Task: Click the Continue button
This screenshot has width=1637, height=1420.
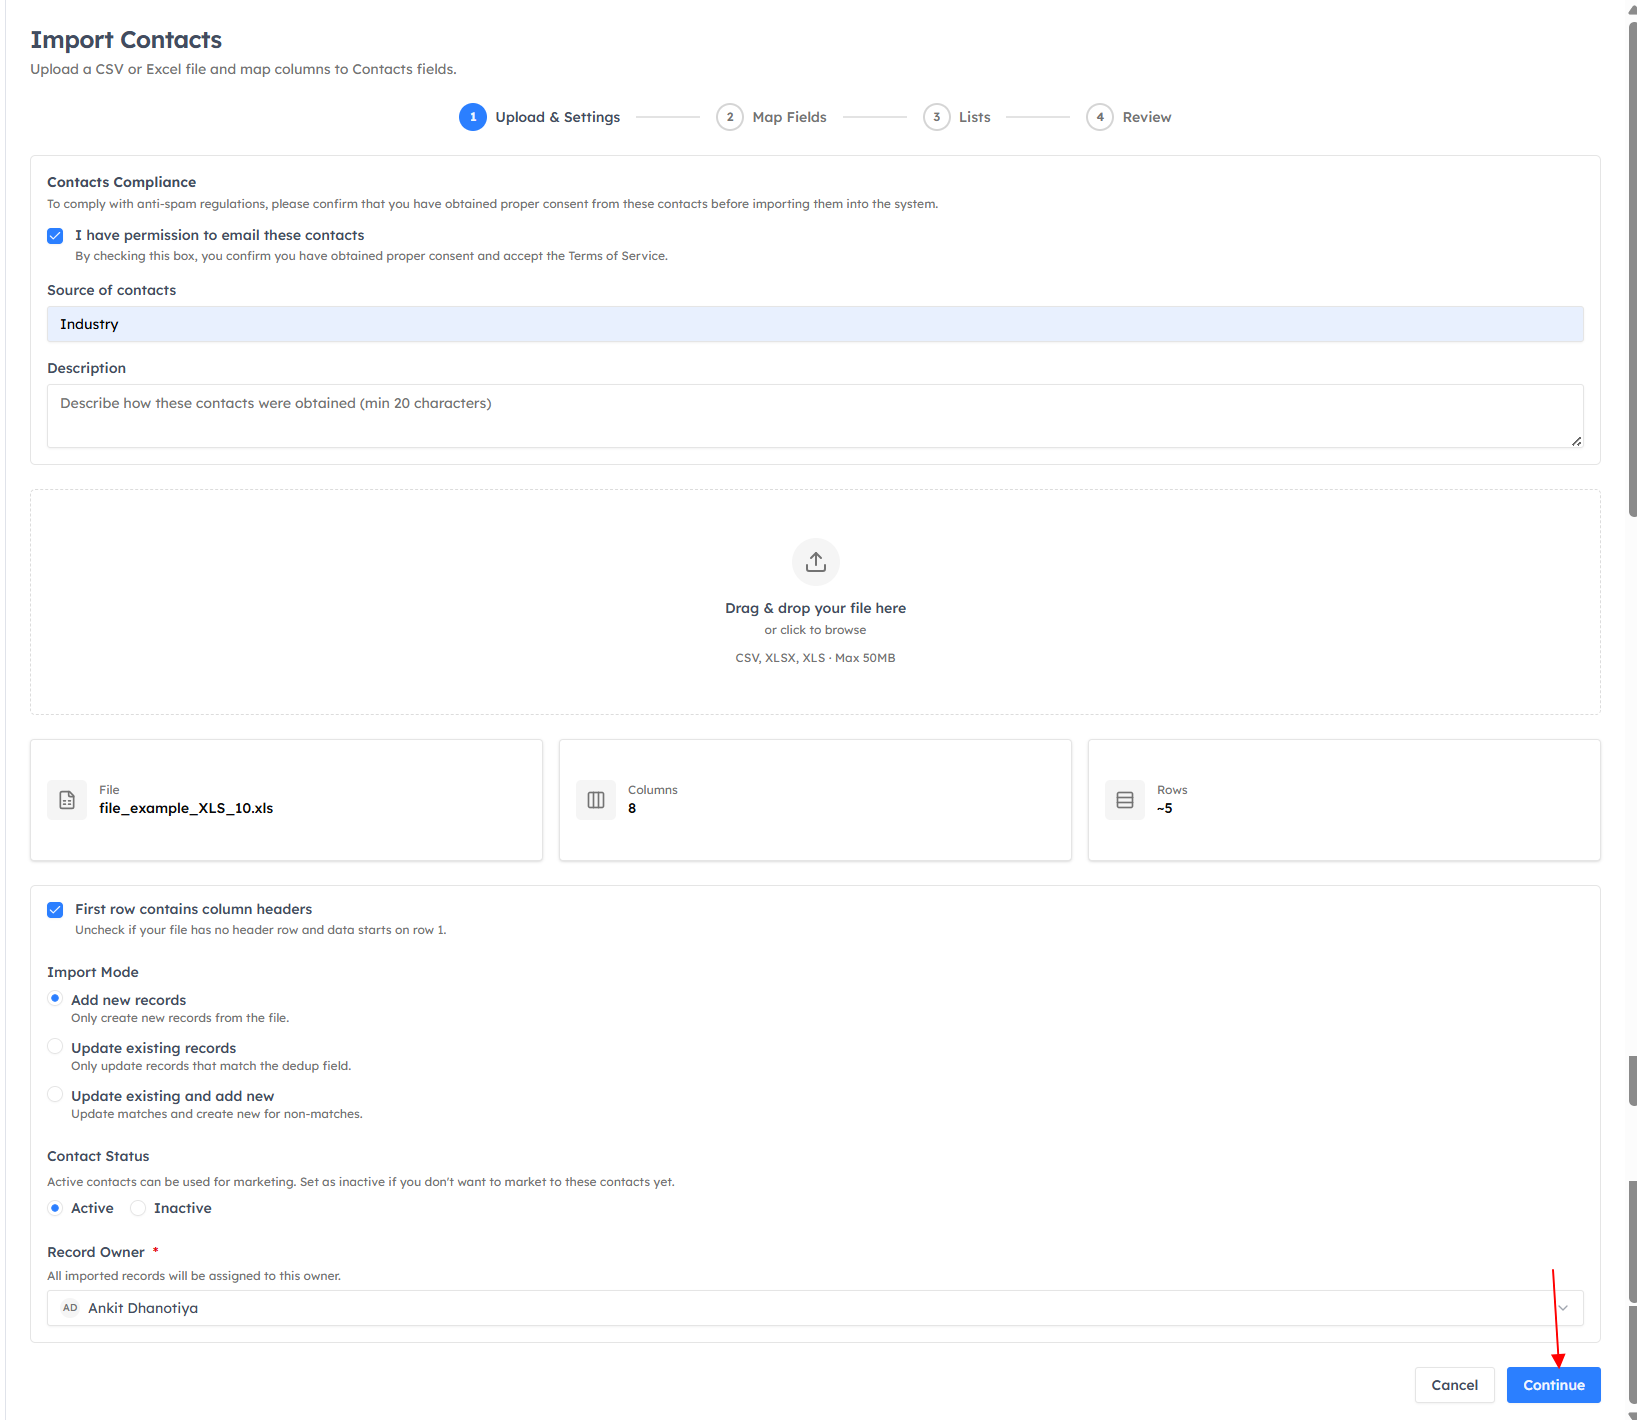Action: coord(1553,1385)
